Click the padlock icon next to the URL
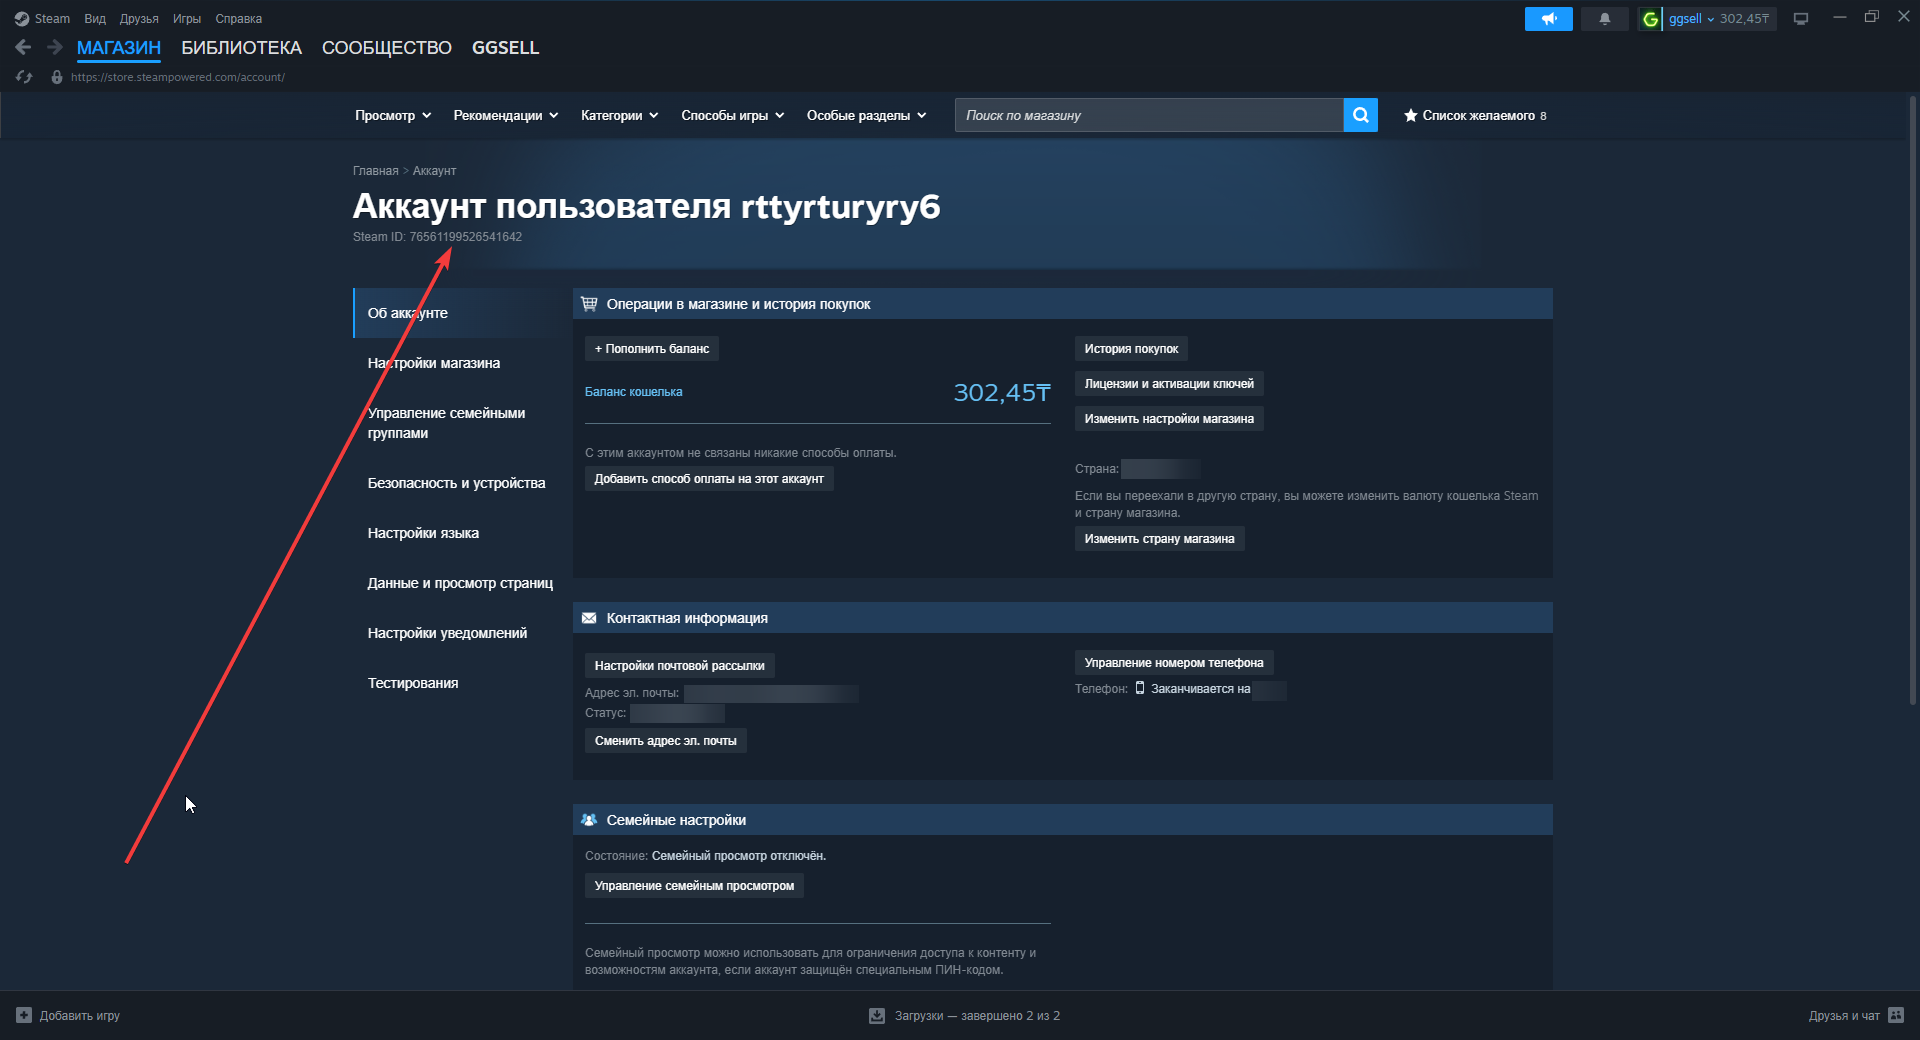 point(57,77)
